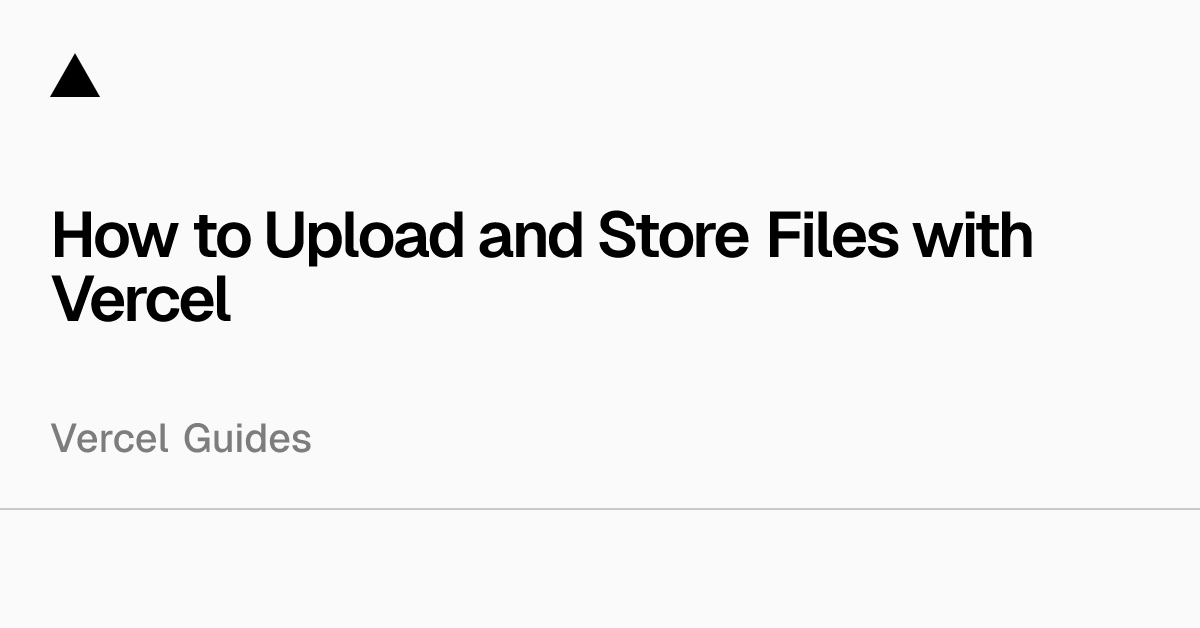This screenshot has height=628, width=1200.
Task: Click the top tip of the triangle logo
Action: [75, 57]
